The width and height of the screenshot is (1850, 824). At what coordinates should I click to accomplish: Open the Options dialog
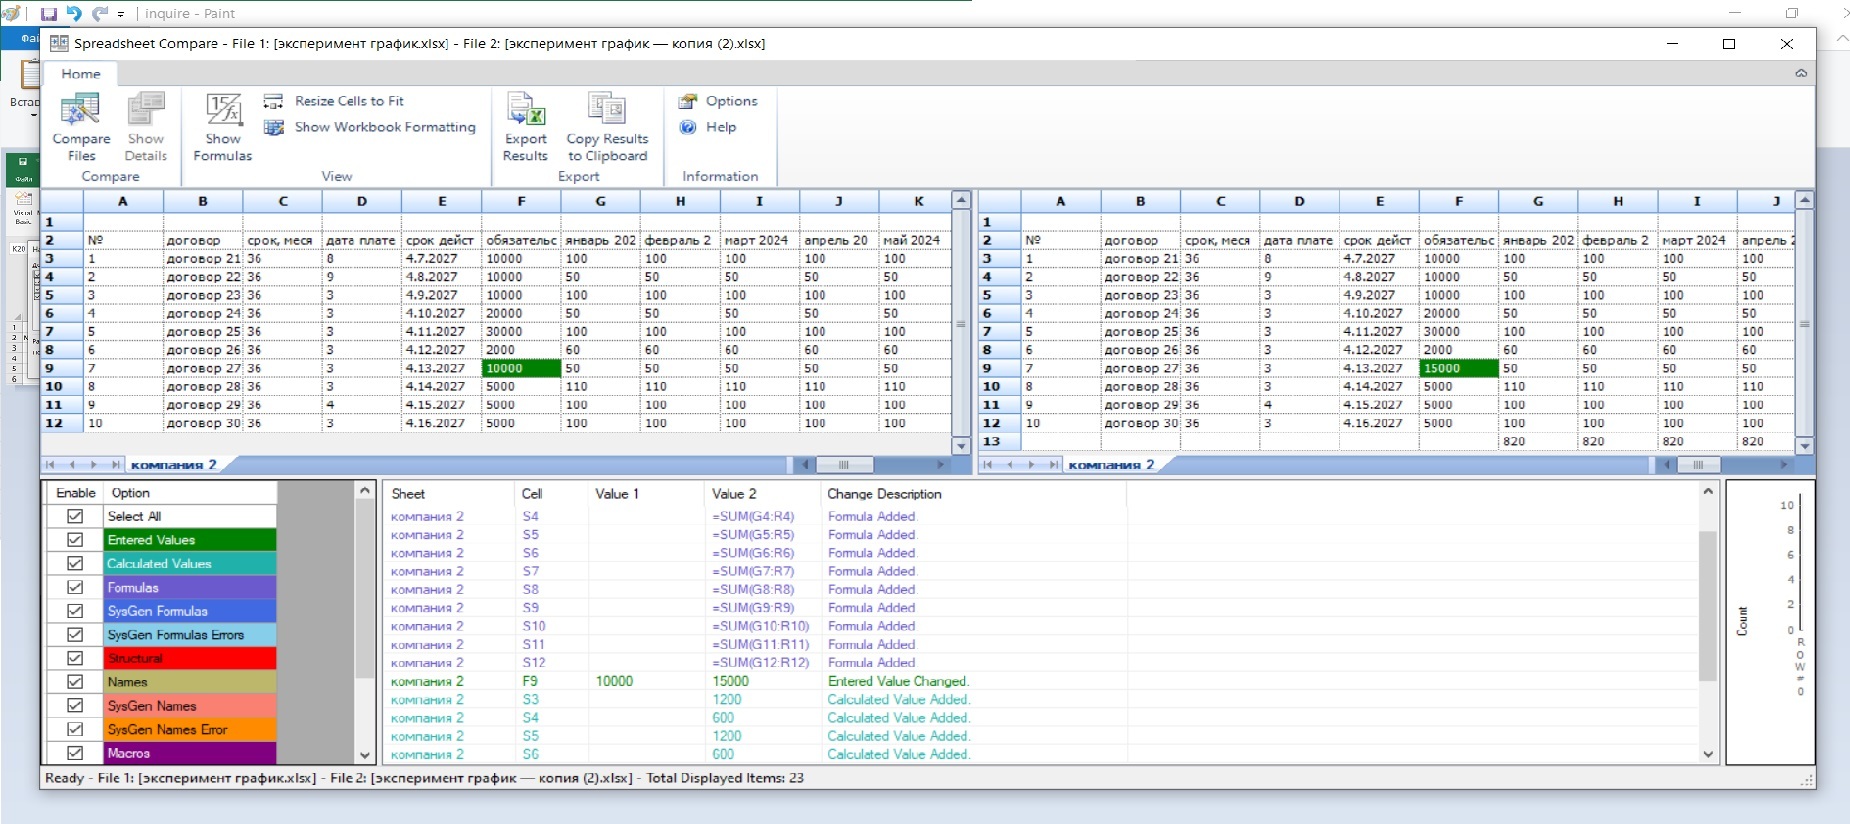730,101
